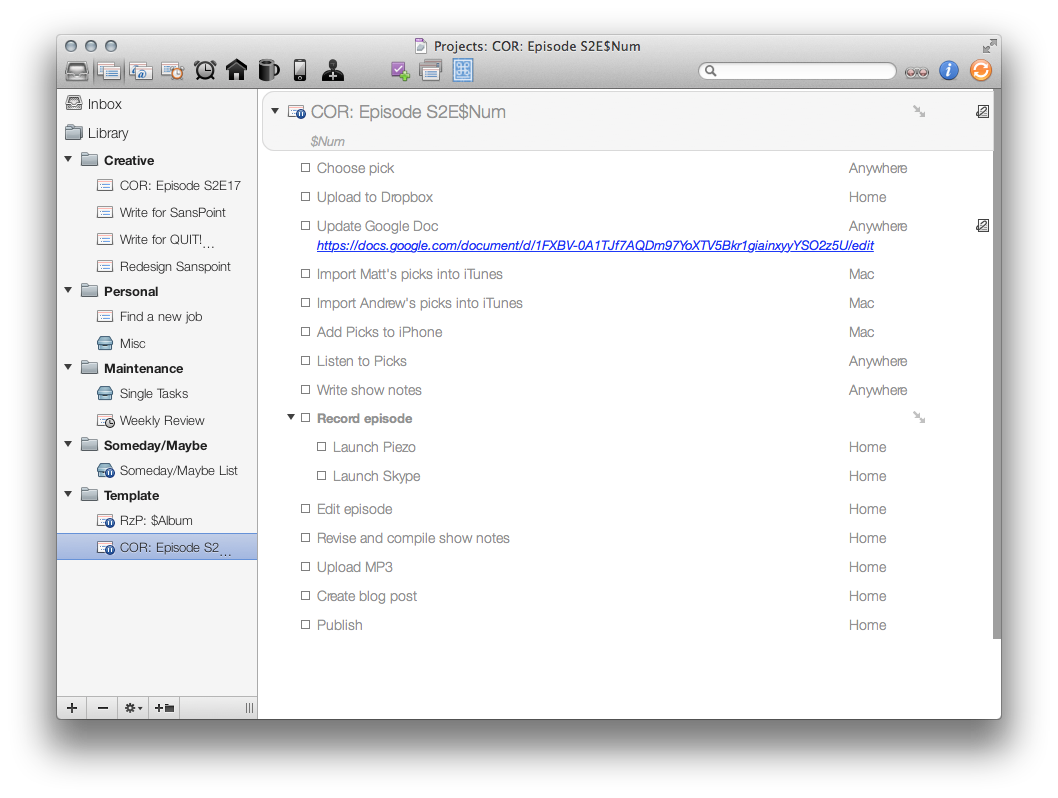Image resolution: width=1058 pixels, height=798 pixels.
Task: Check off Choose pick task
Action: (x=306, y=167)
